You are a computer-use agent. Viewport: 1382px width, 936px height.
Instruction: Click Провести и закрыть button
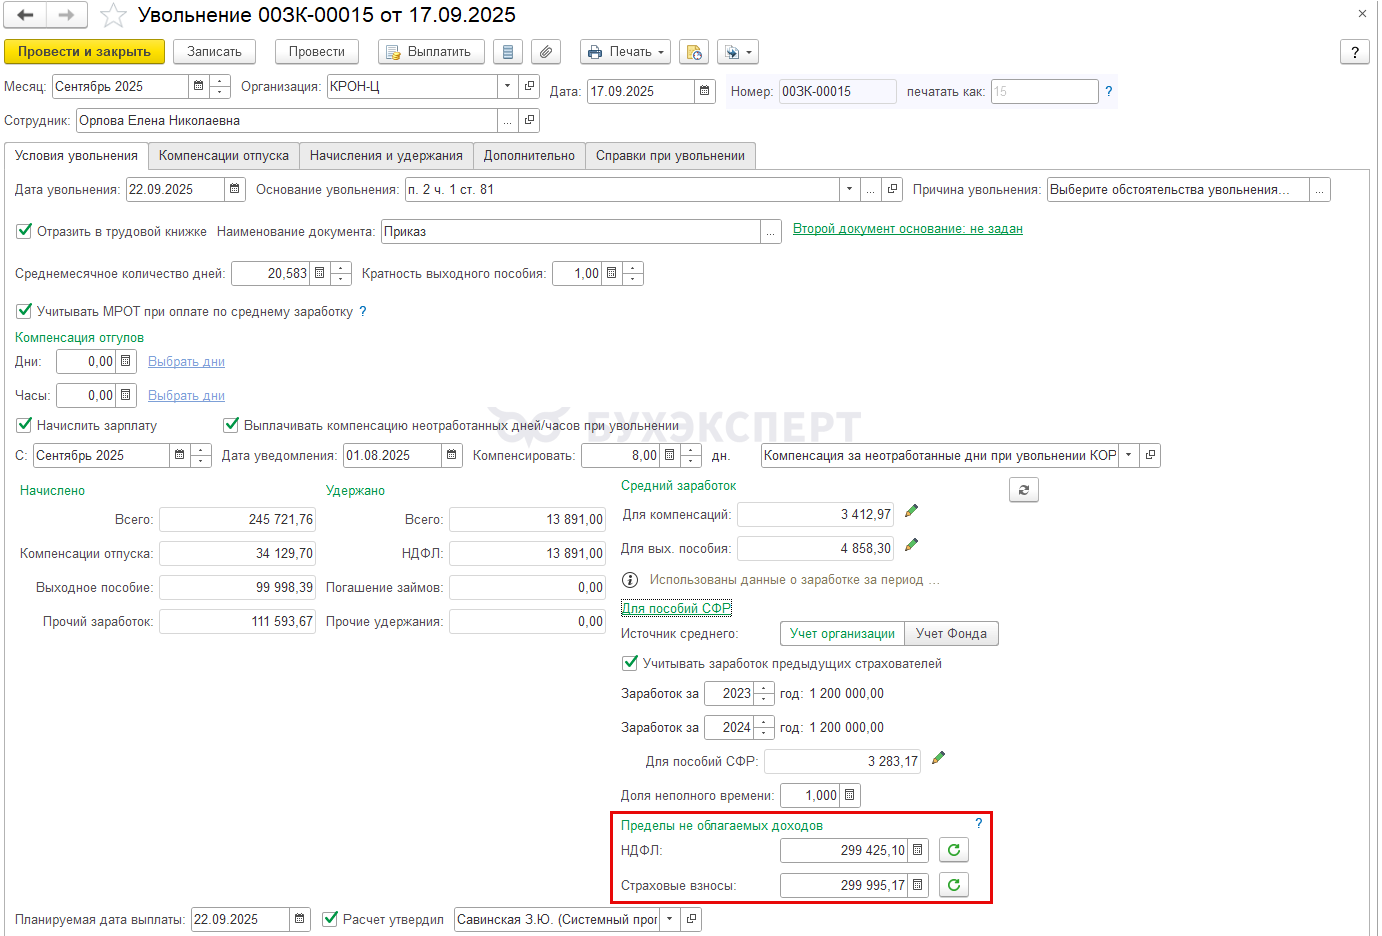84,52
